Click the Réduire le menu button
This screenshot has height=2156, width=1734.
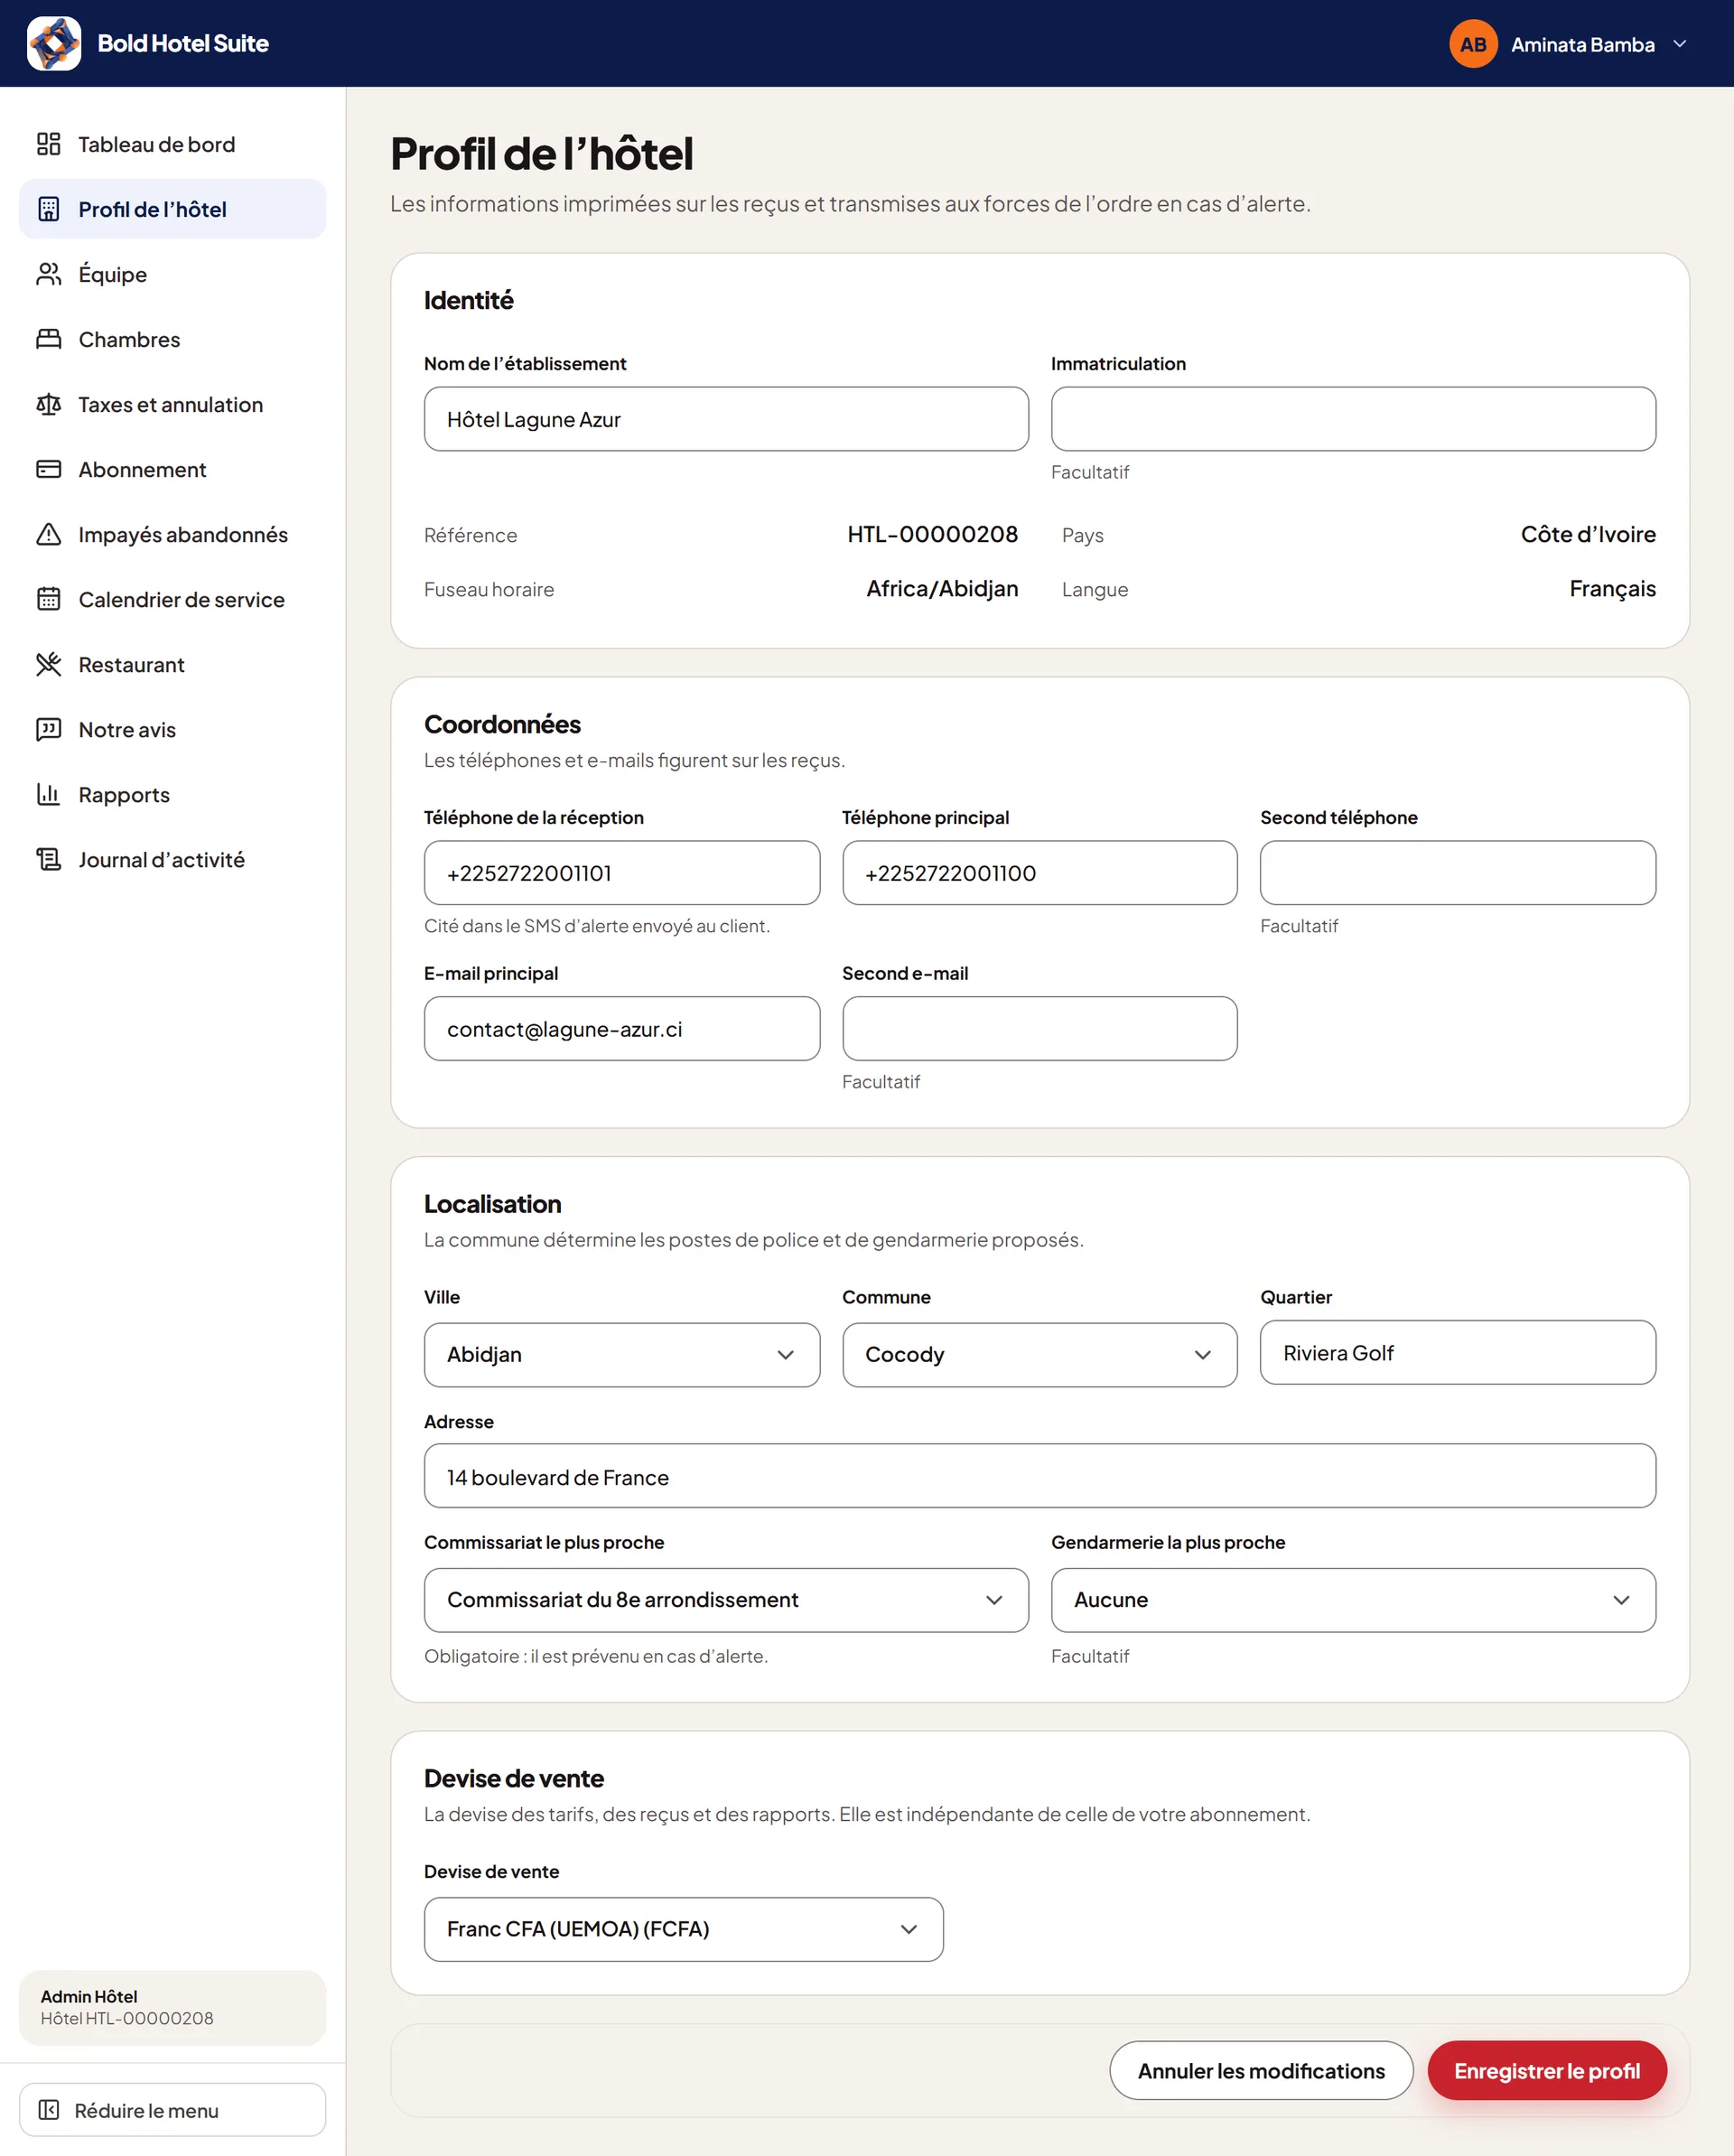click(x=173, y=2110)
